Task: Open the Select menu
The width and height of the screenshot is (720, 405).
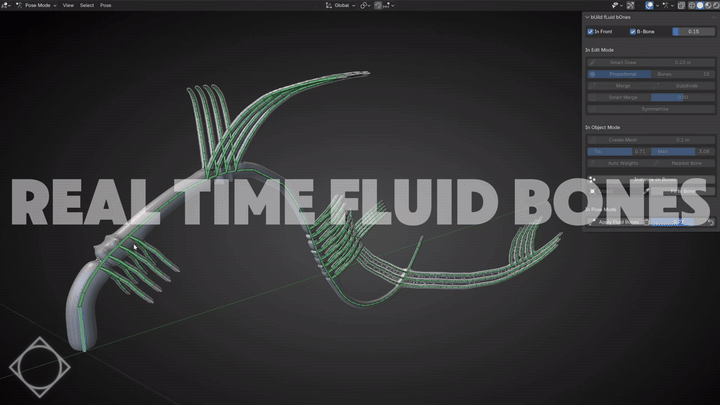Action: (87, 5)
